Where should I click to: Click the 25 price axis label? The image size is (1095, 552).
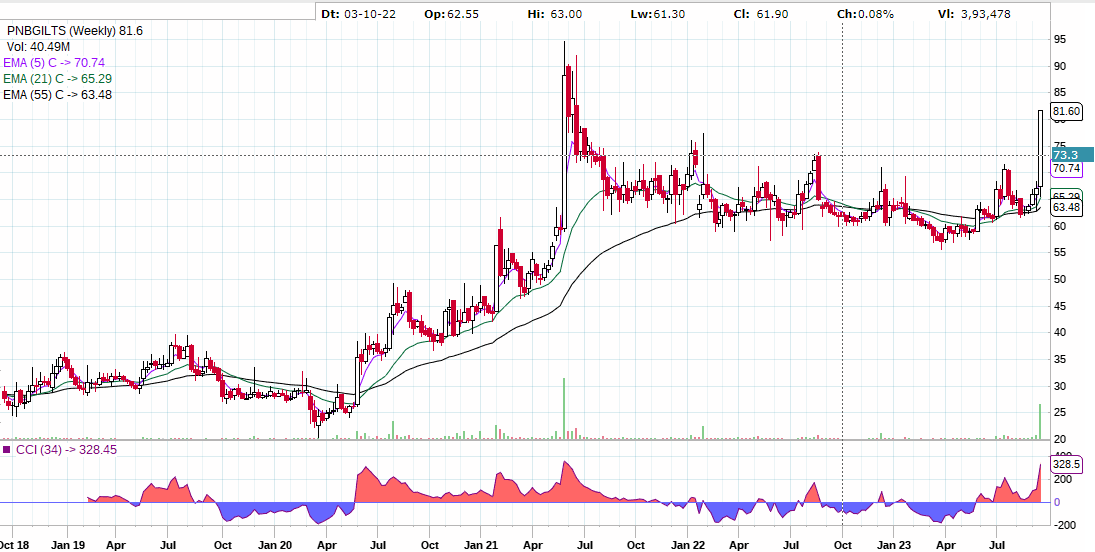coord(1059,413)
